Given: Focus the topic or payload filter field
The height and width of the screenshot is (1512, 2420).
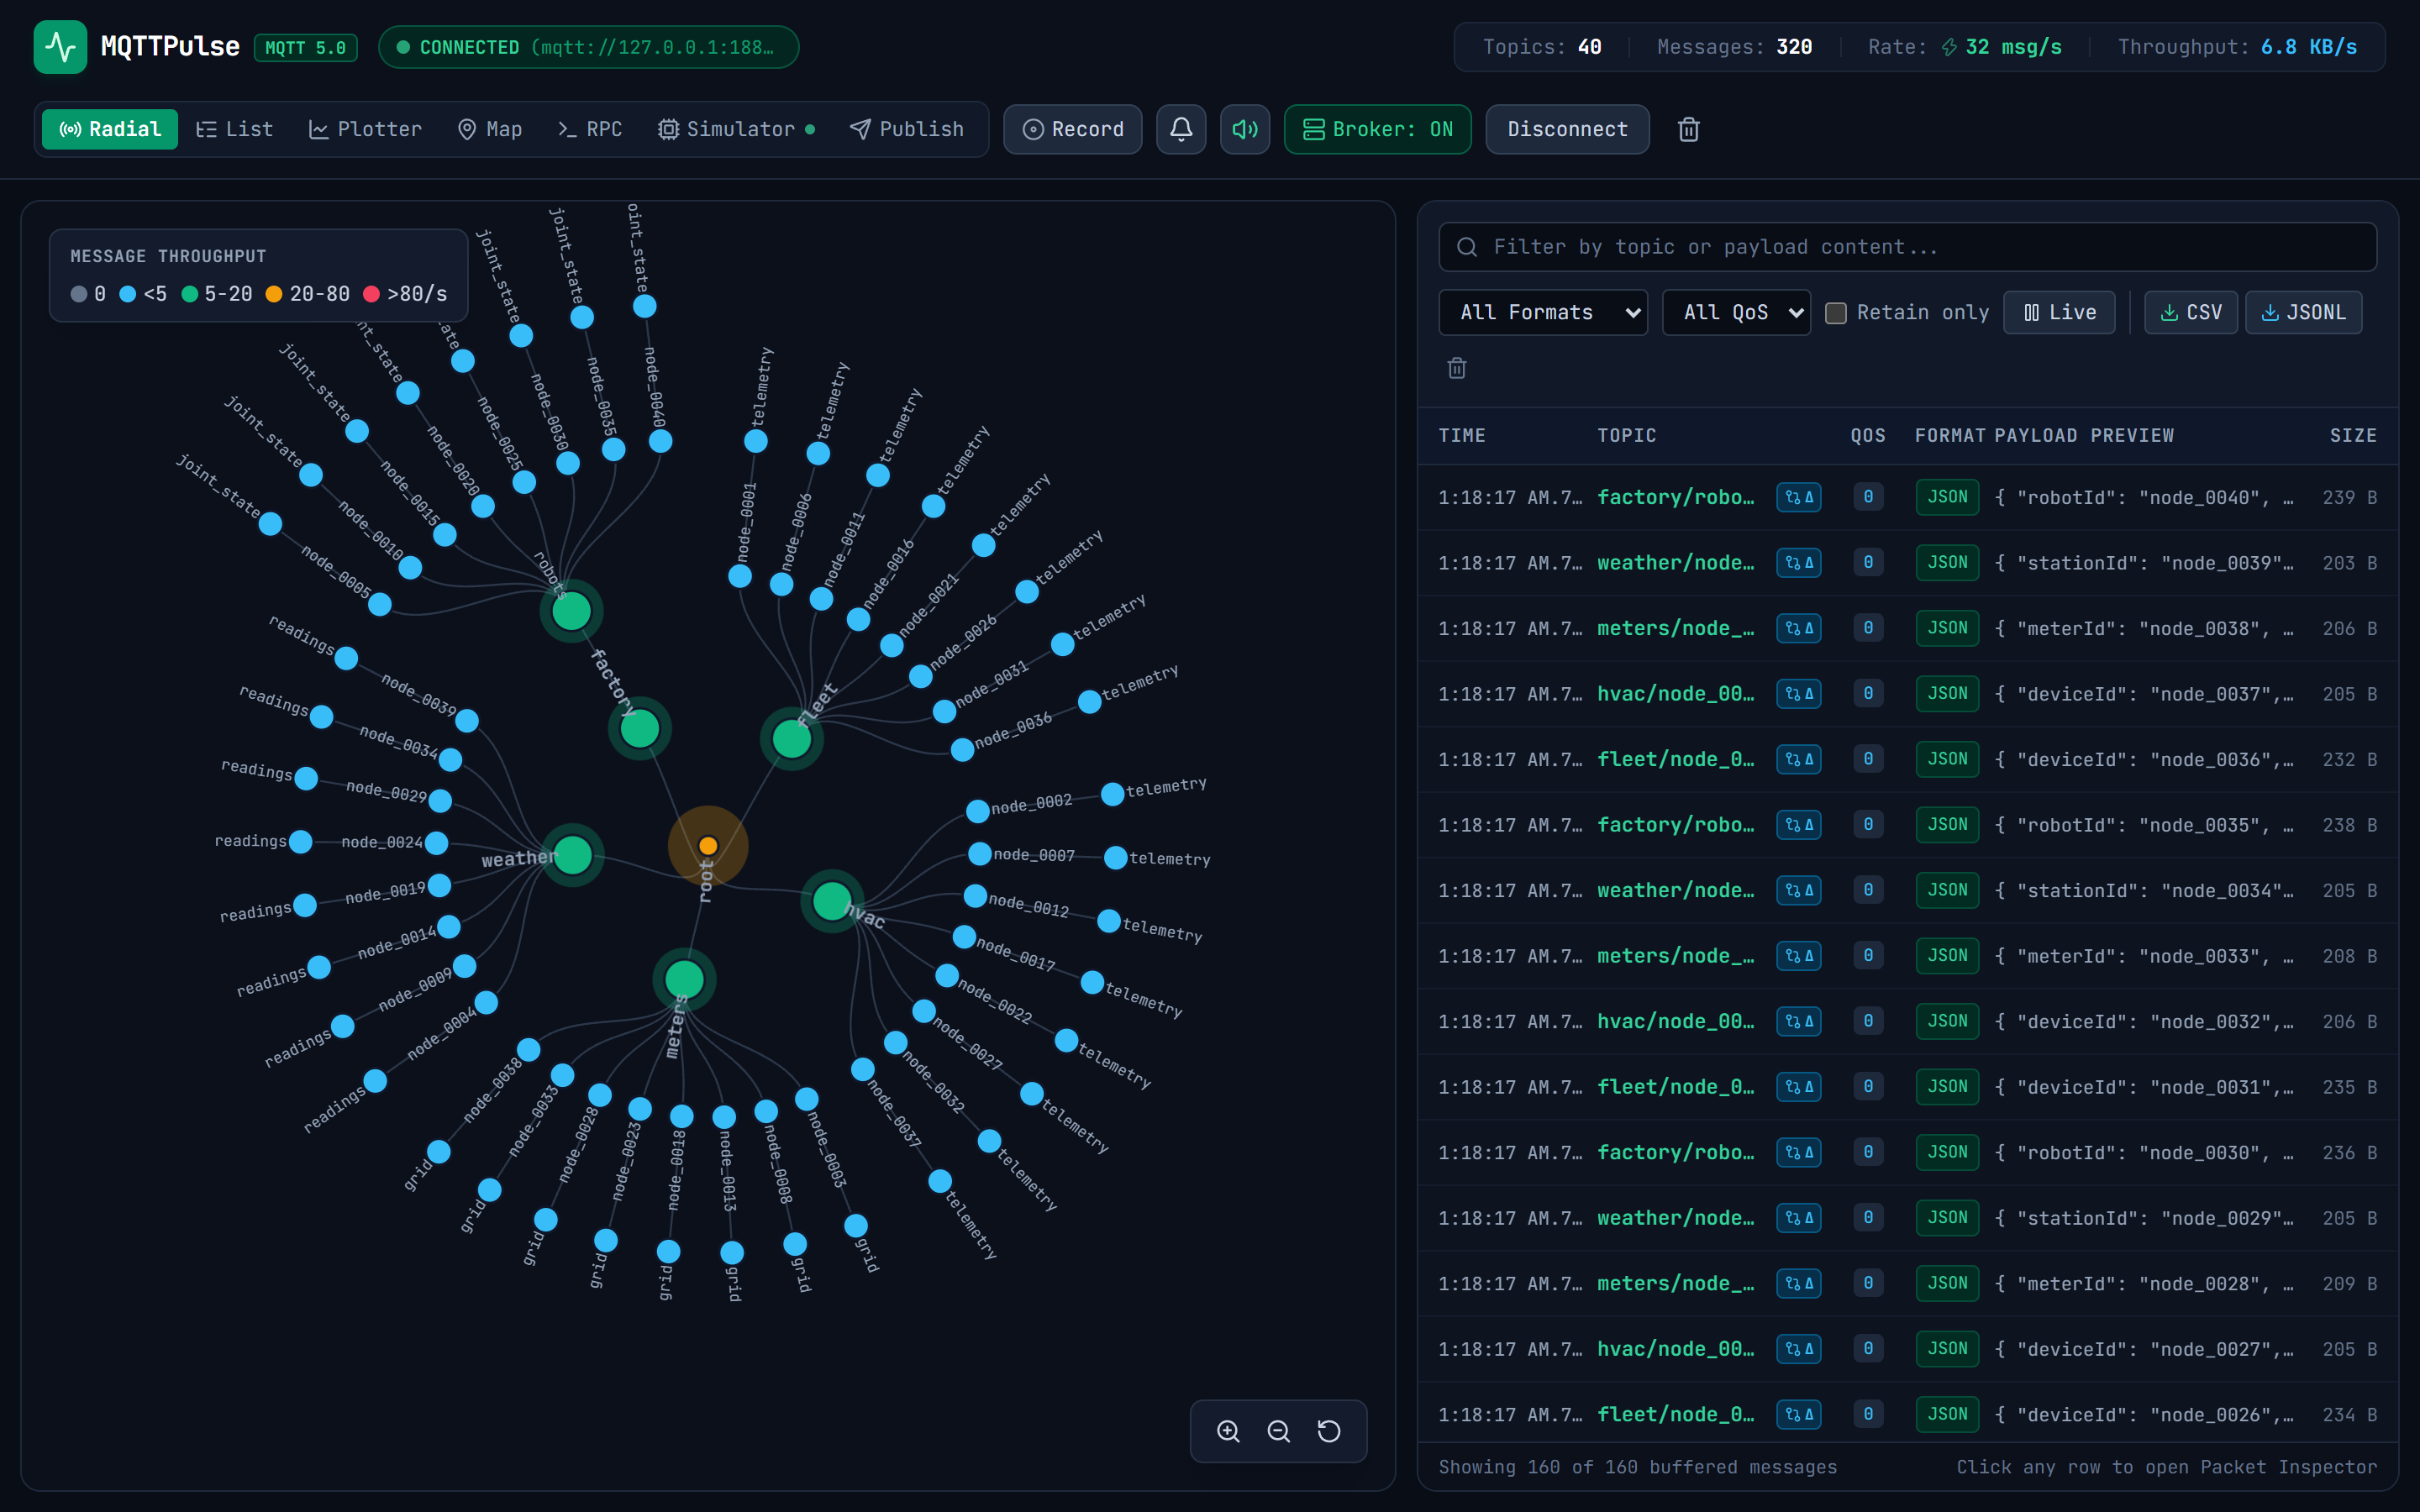Looking at the screenshot, I should [x=1907, y=247].
